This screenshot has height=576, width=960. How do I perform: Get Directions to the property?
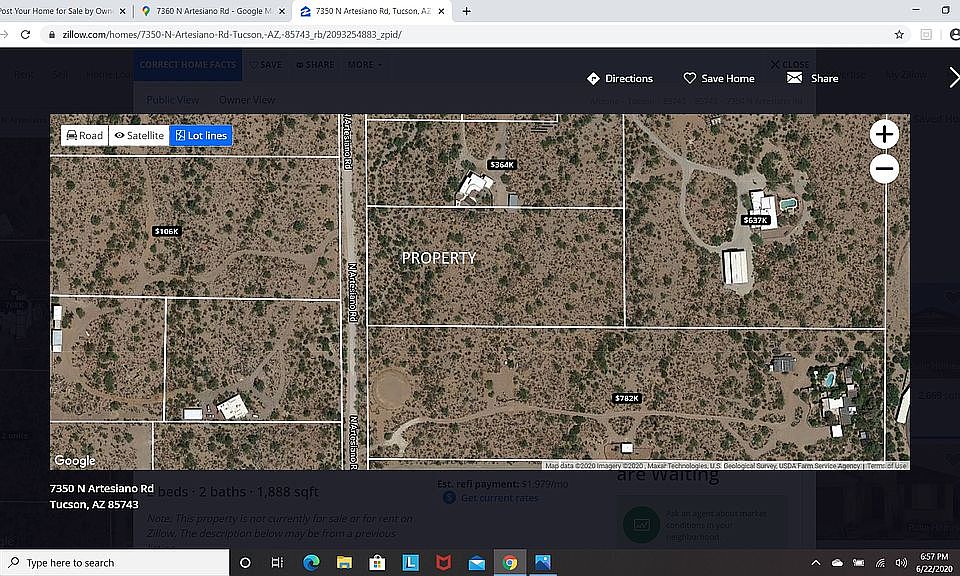pos(619,78)
